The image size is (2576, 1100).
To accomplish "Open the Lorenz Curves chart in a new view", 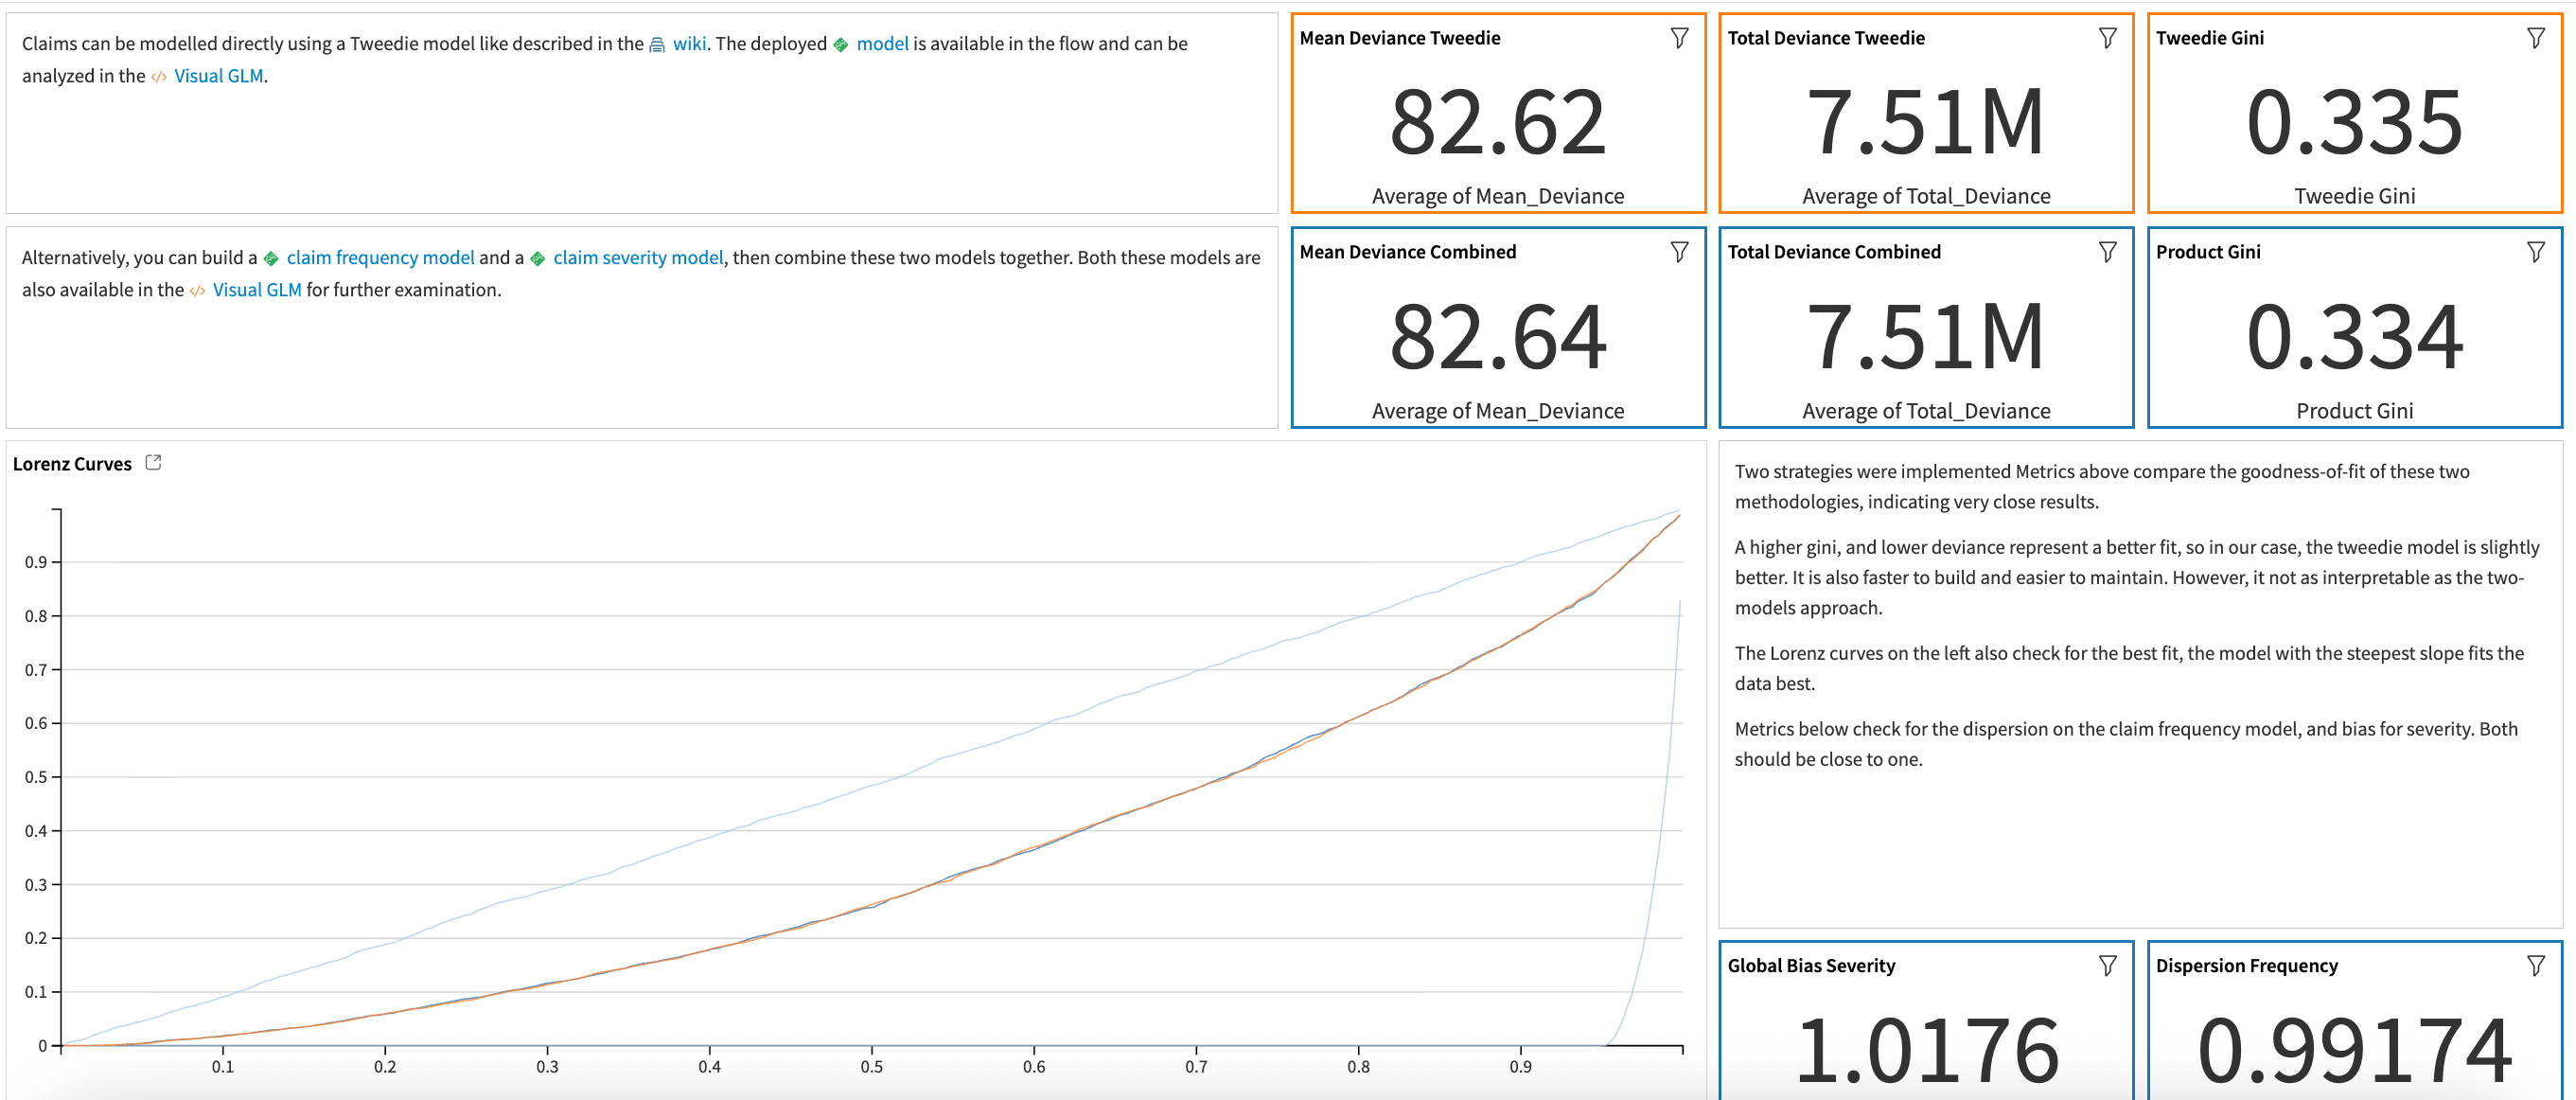I will [x=153, y=462].
